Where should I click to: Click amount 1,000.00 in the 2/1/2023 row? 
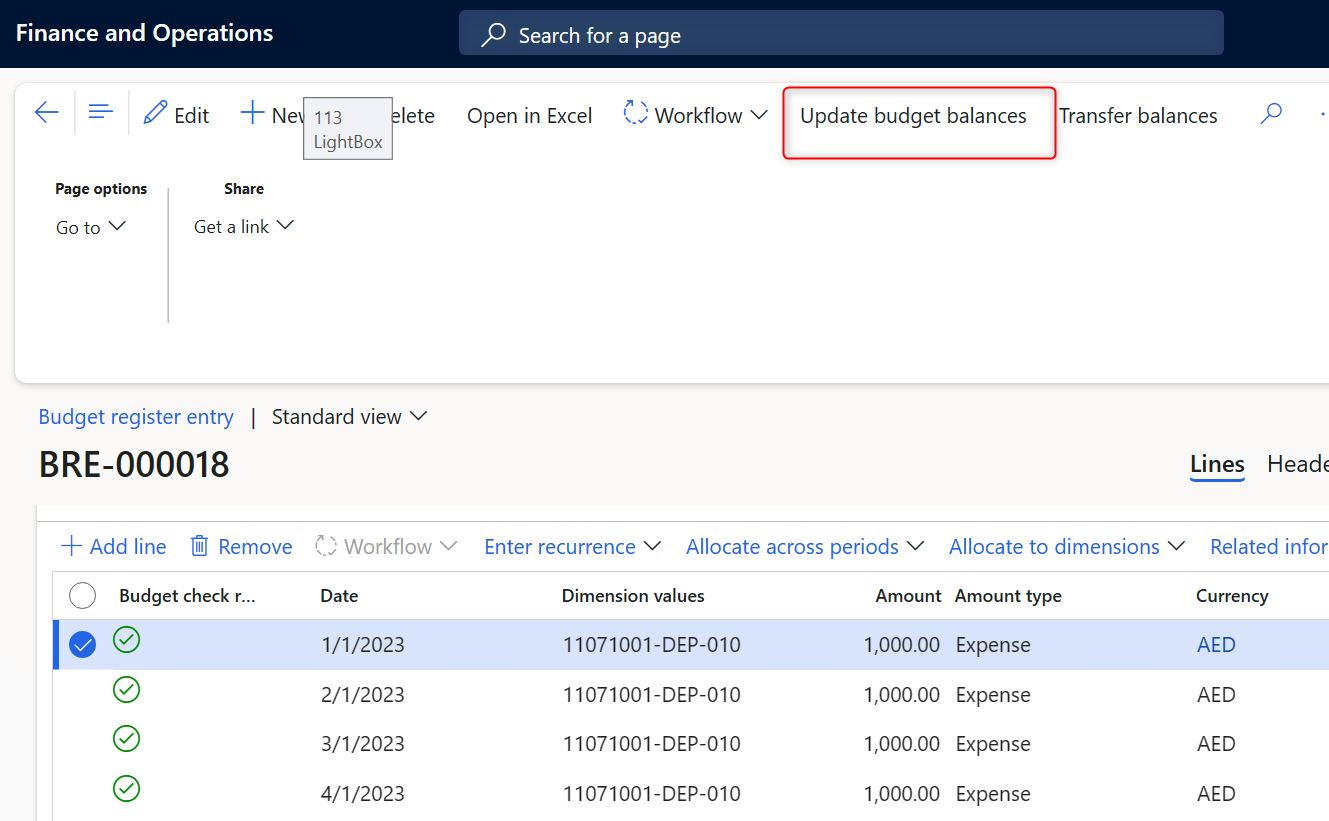coord(902,695)
